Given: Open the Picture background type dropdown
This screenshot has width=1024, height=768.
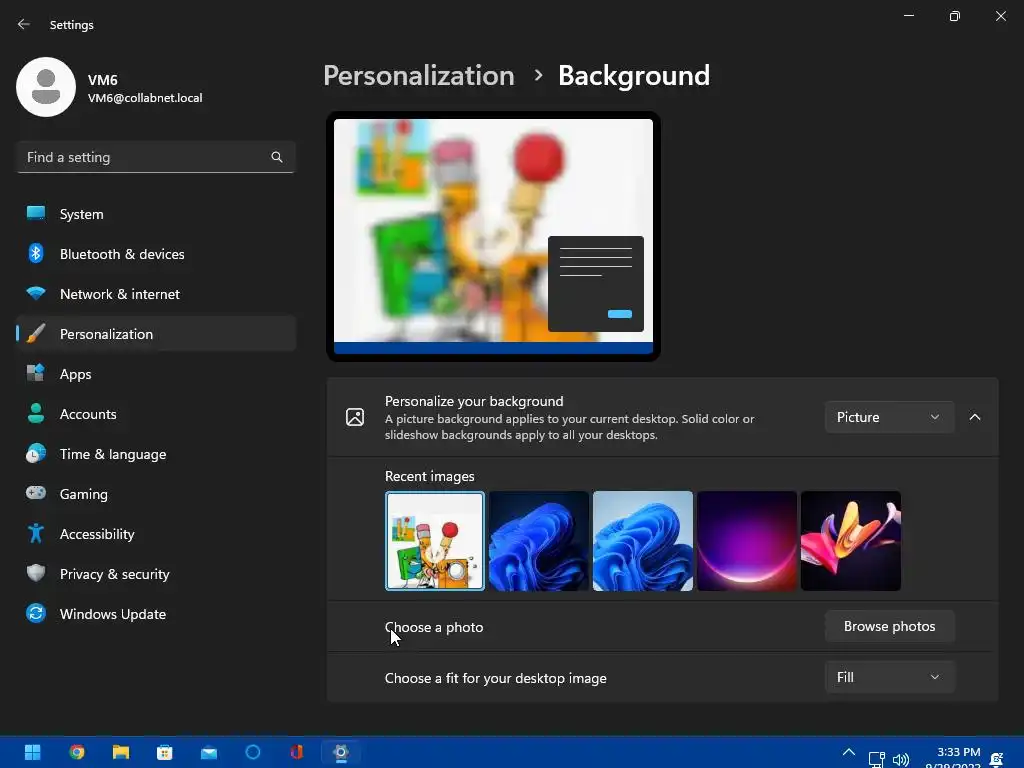Looking at the screenshot, I should [889, 417].
